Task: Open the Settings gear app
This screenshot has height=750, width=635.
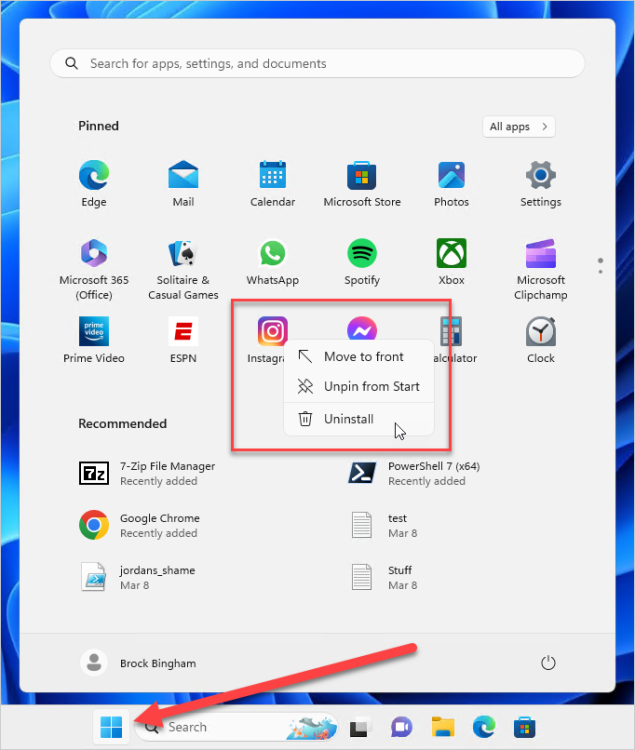Action: point(541,184)
